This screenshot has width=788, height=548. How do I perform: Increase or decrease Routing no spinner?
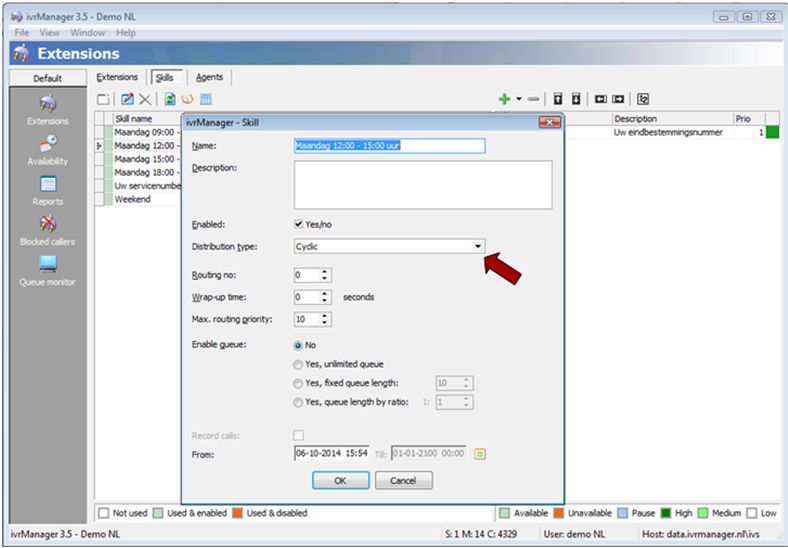(x=325, y=275)
